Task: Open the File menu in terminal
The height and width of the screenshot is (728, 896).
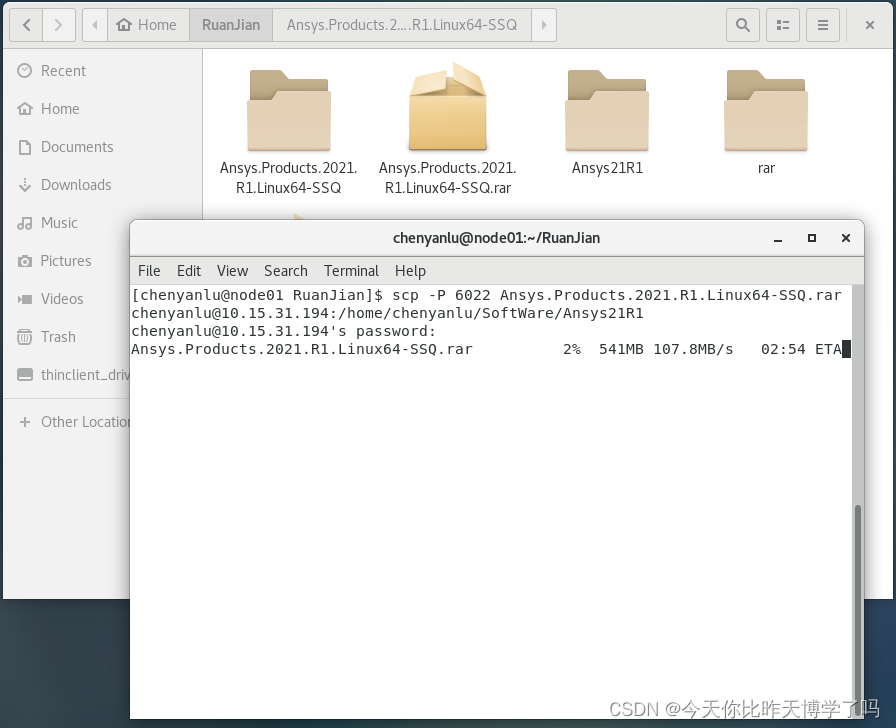Action: pyautogui.click(x=149, y=271)
